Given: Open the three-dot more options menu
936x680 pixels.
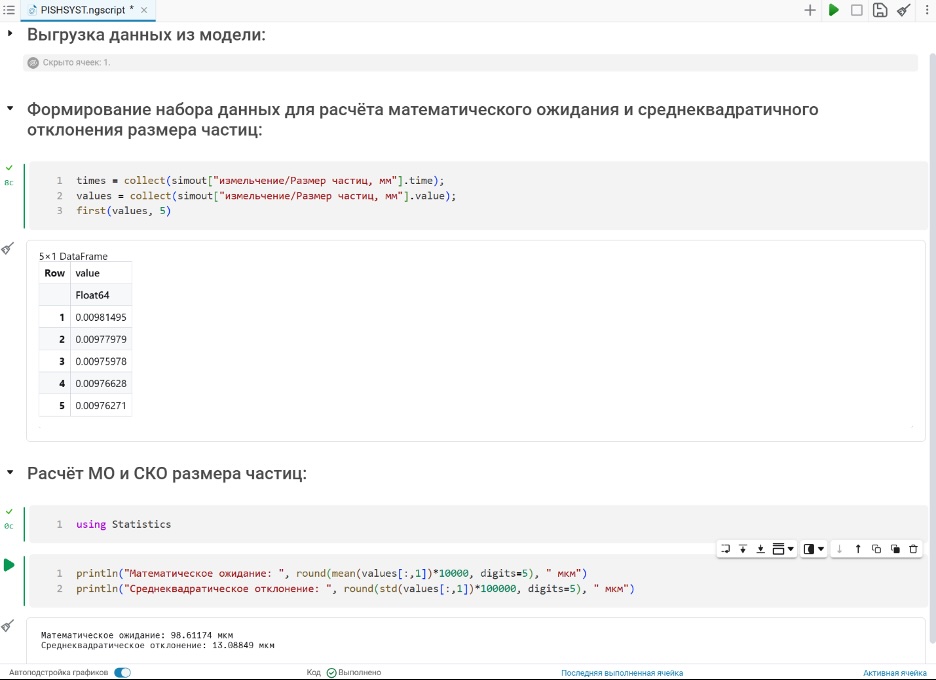Looking at the screenshot, I should point(925,10).
